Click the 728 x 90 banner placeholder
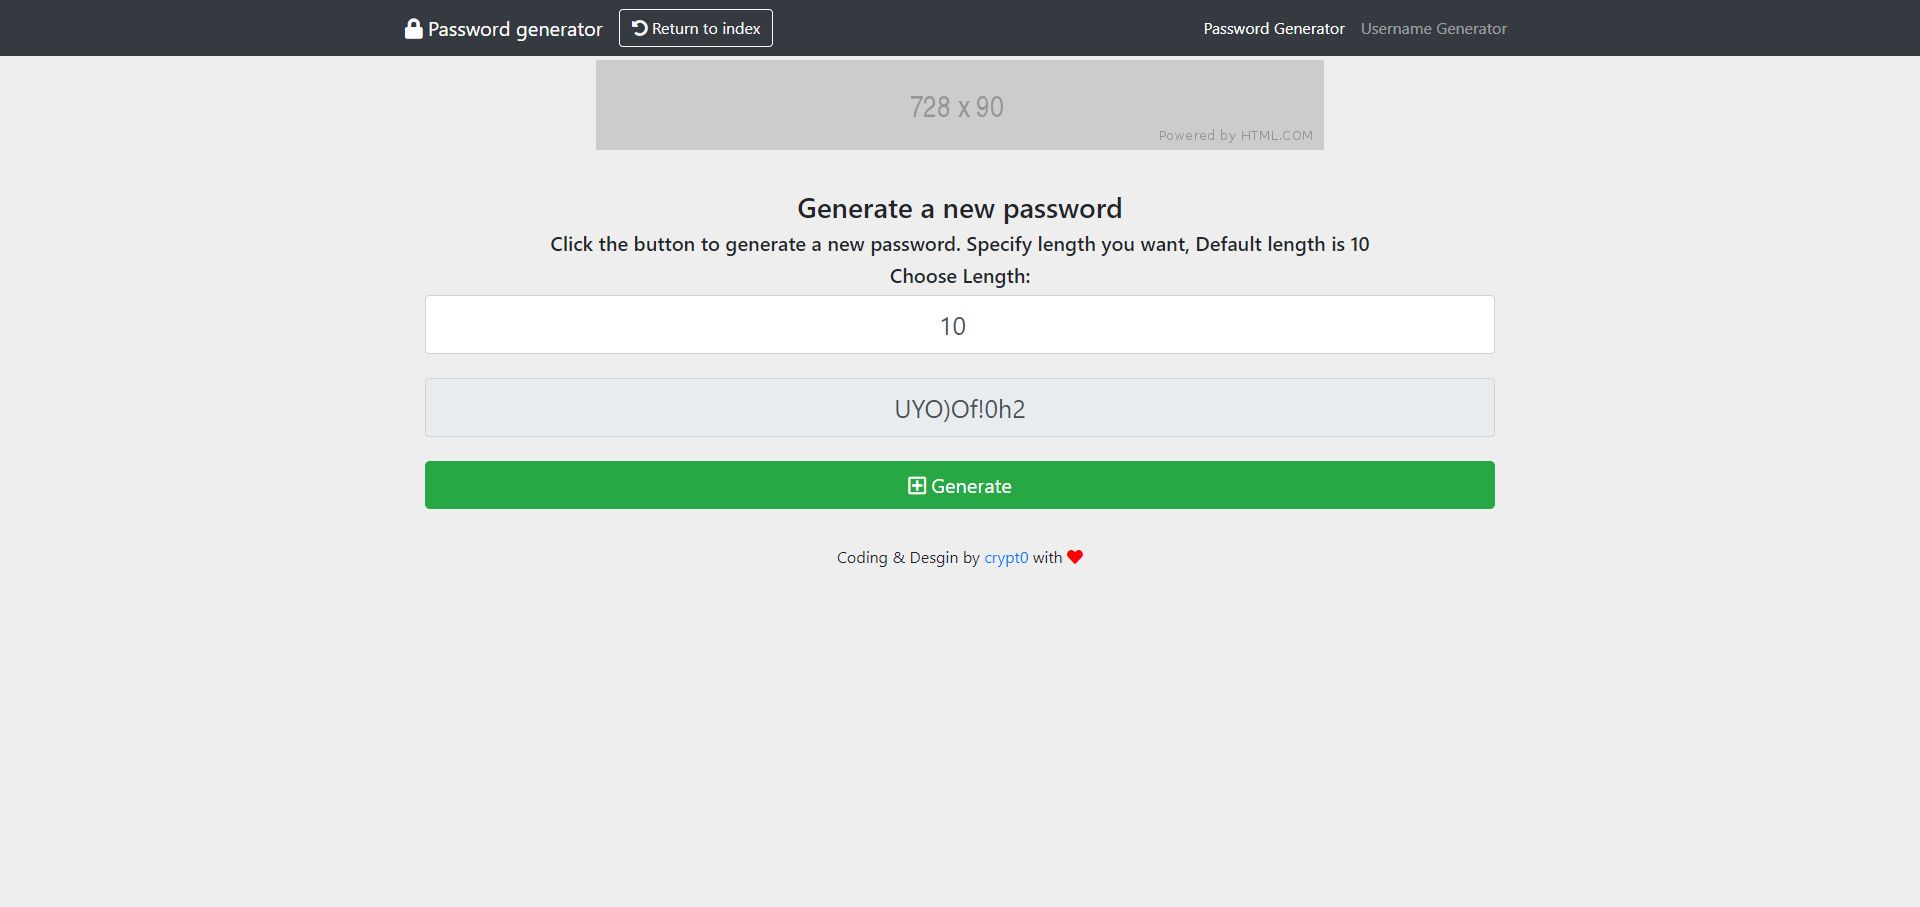Screen dimensions: 1920x907 pyautogui.click(x=960, y=105)
